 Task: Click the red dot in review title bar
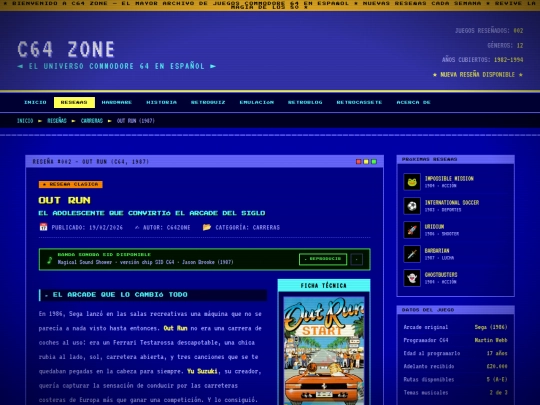tap(359, 162)
